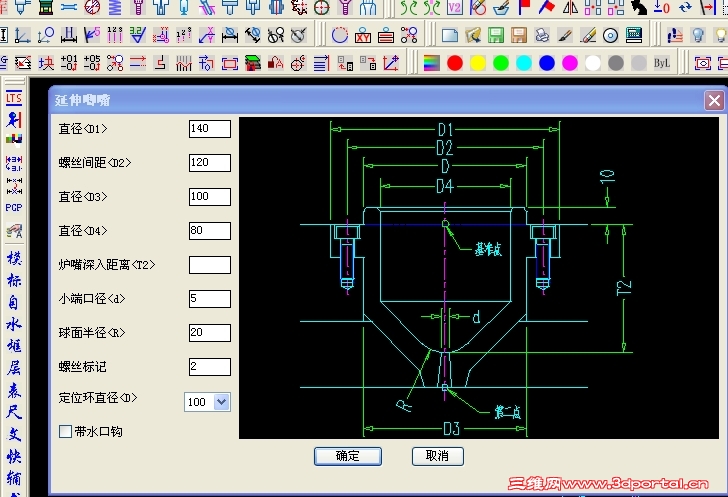
Task: Click the light bulb layer icon
Action: pyautogui.click(x=698, y=35)
